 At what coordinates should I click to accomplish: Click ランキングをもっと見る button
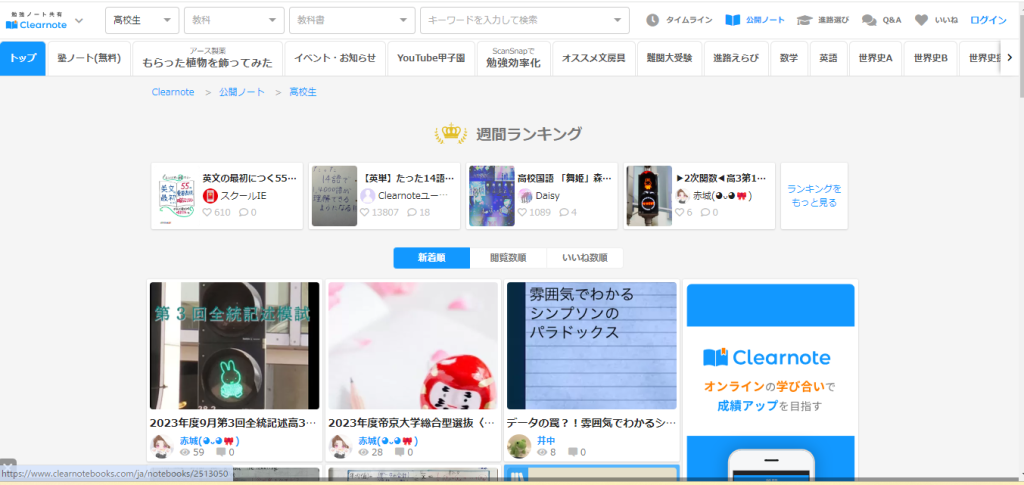coord(814,196)
